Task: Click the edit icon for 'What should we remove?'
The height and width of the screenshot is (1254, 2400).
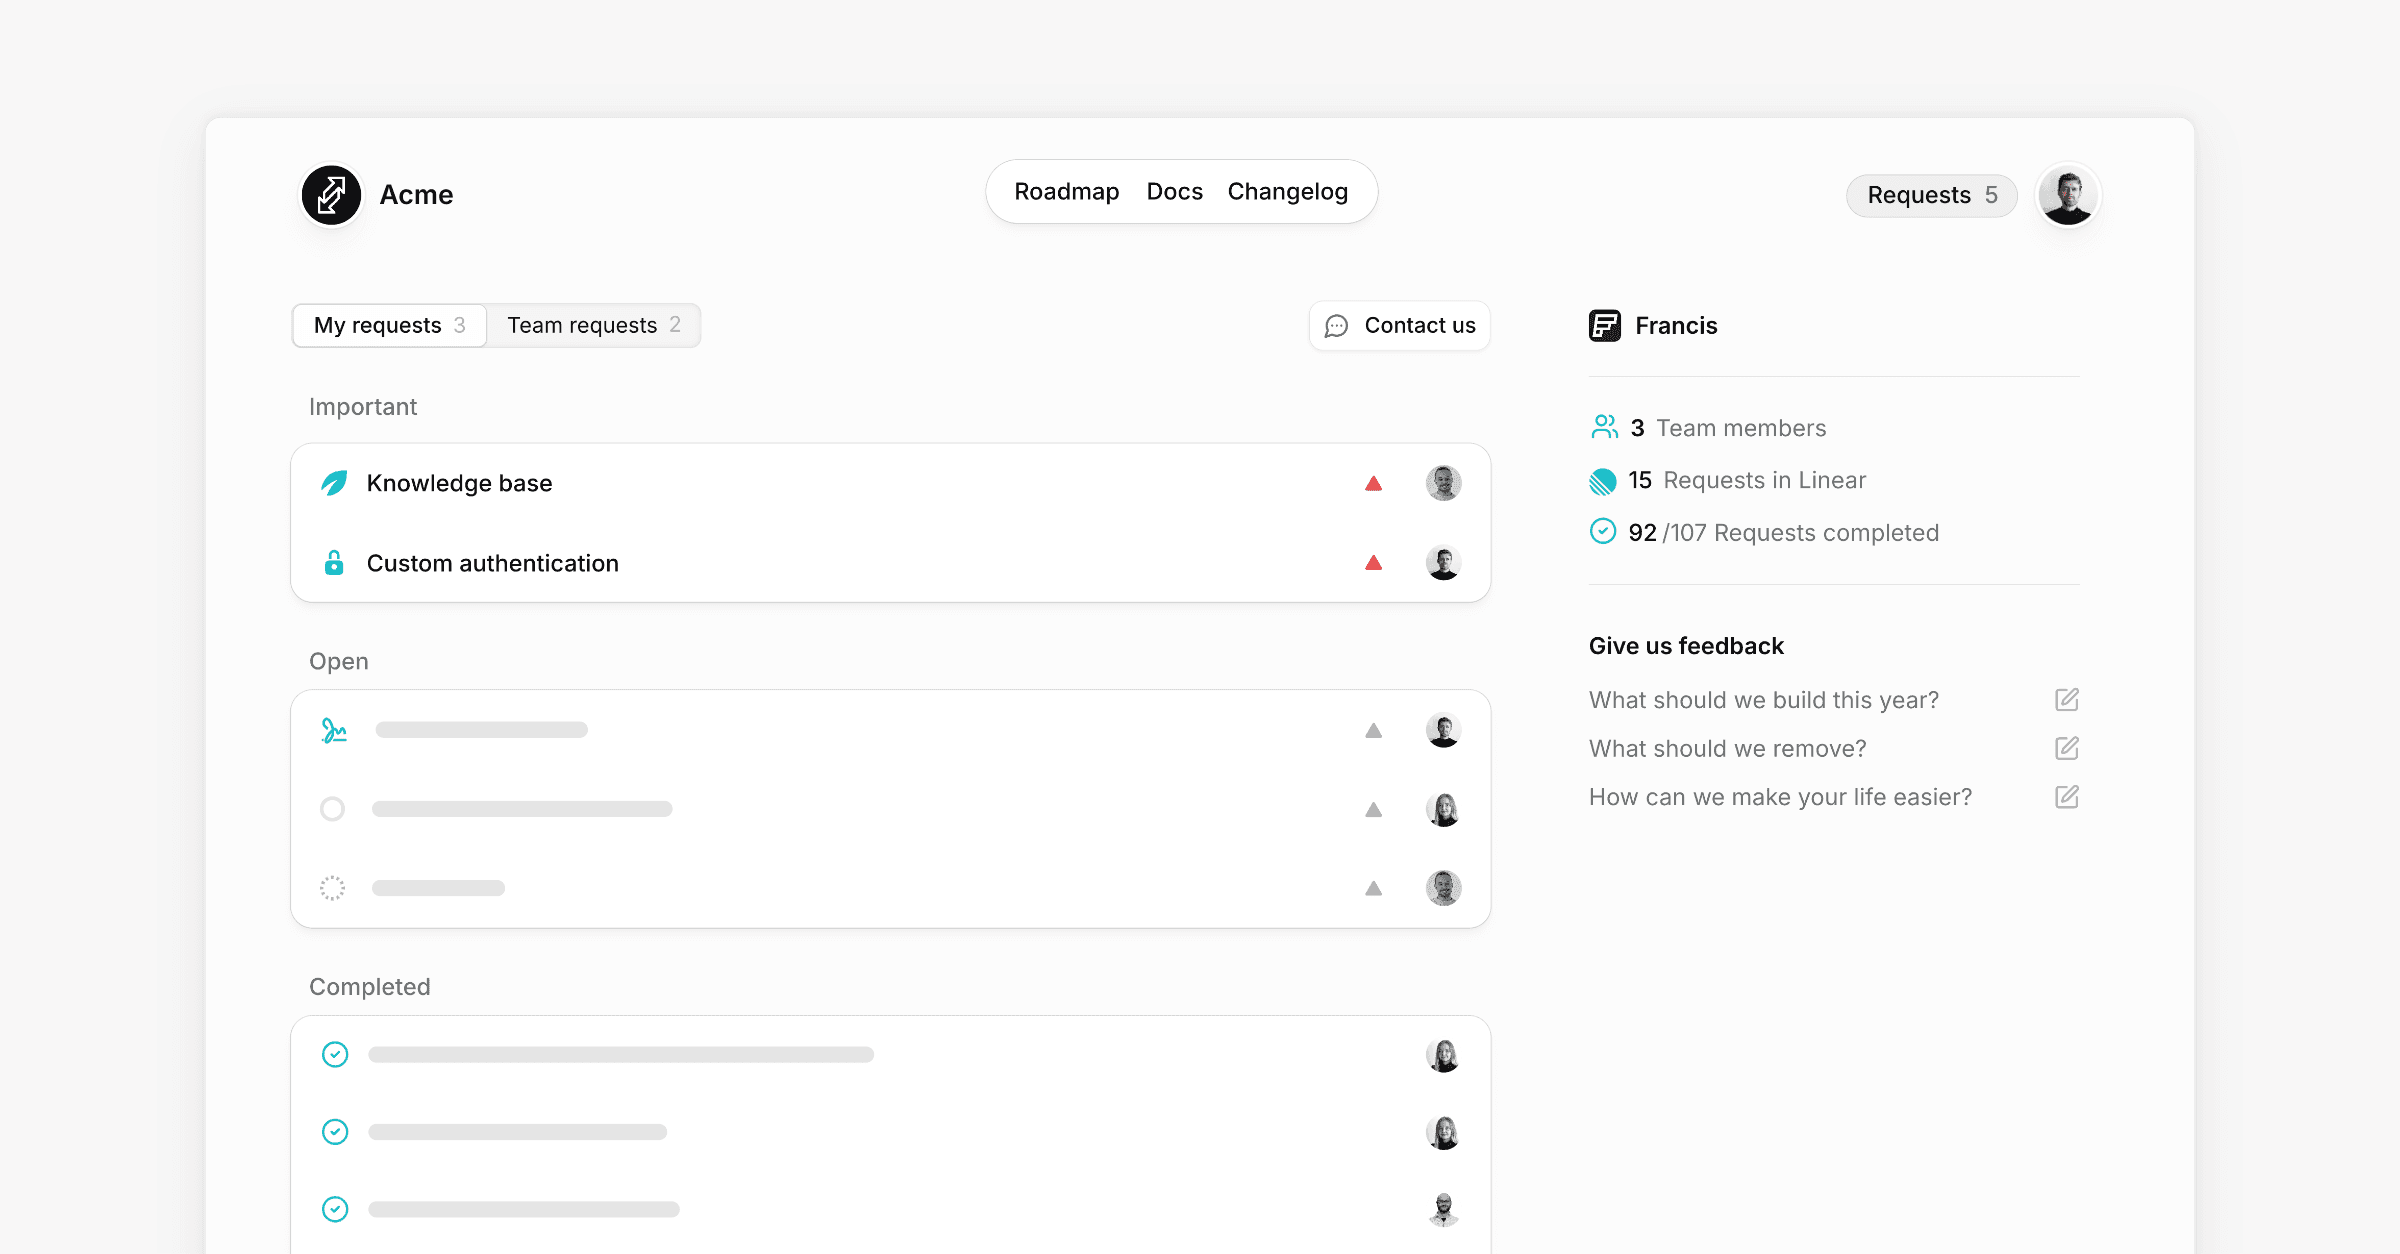Action: coord(2066,748)
